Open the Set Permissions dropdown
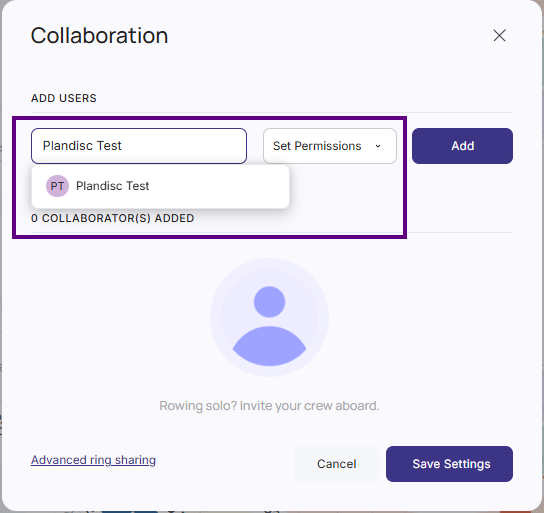The height and width of the screenshot is (513, 544). pos(330,146)
